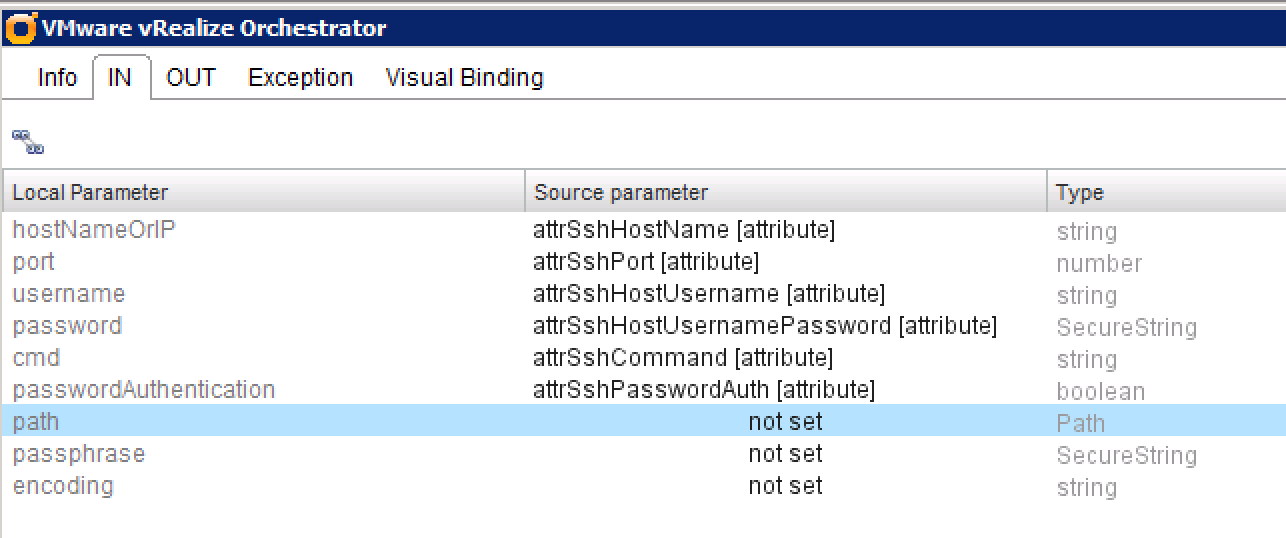1286x538 pixels.
Task: Select the Exception tab
Action: (x=300, y=78)
